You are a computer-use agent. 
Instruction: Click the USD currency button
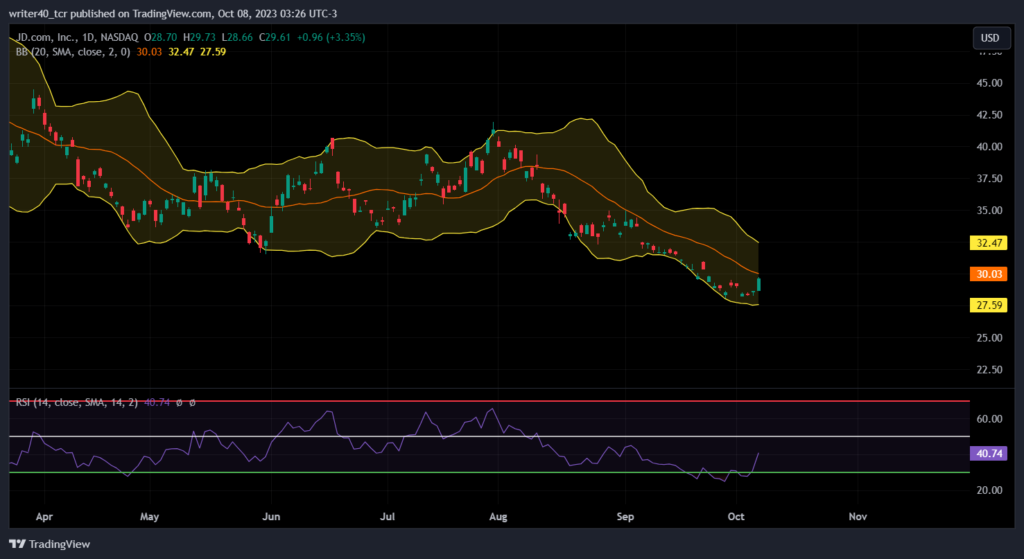pos(990,38)
